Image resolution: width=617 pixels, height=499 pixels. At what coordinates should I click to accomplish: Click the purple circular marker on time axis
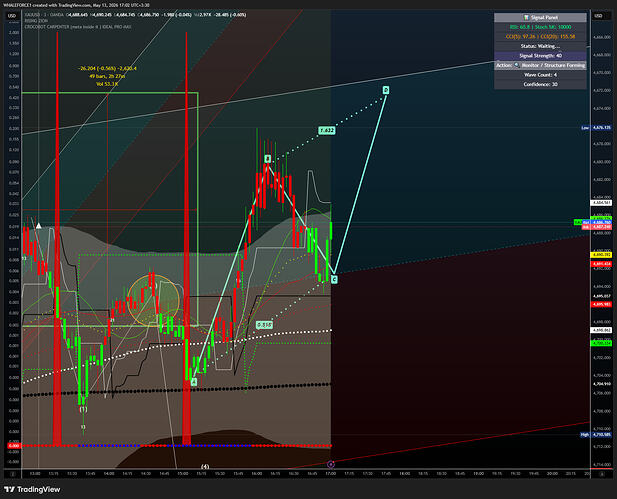331,464
